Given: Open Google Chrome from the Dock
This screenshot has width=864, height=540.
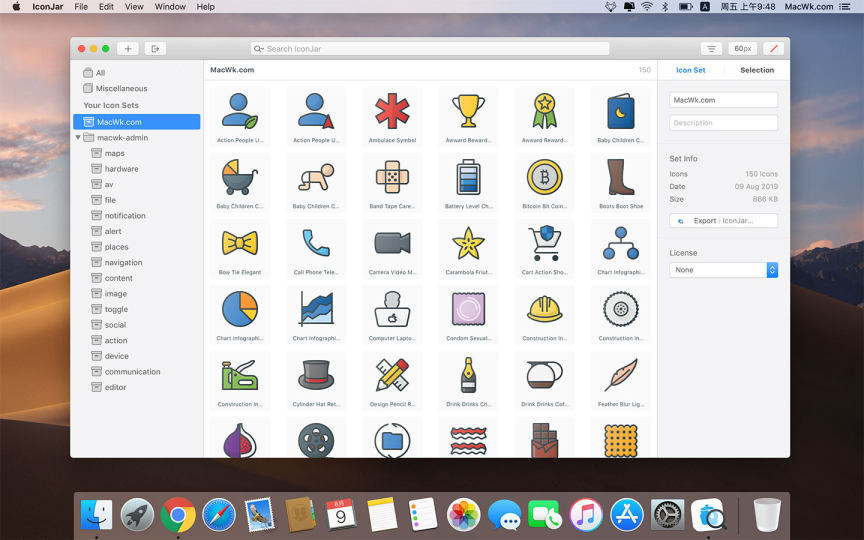Looking at the screenshot, I should tap(178, 515).
